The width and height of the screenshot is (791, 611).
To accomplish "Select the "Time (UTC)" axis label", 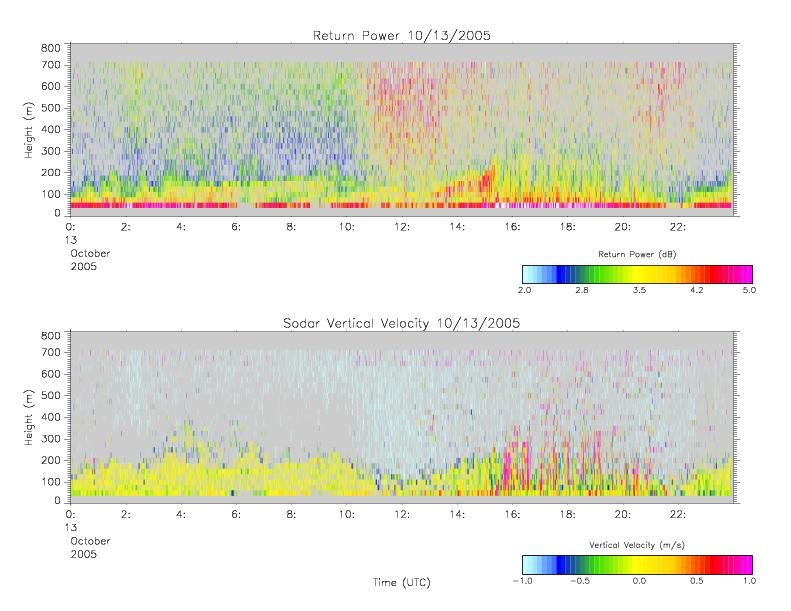I will coord(402,582).
